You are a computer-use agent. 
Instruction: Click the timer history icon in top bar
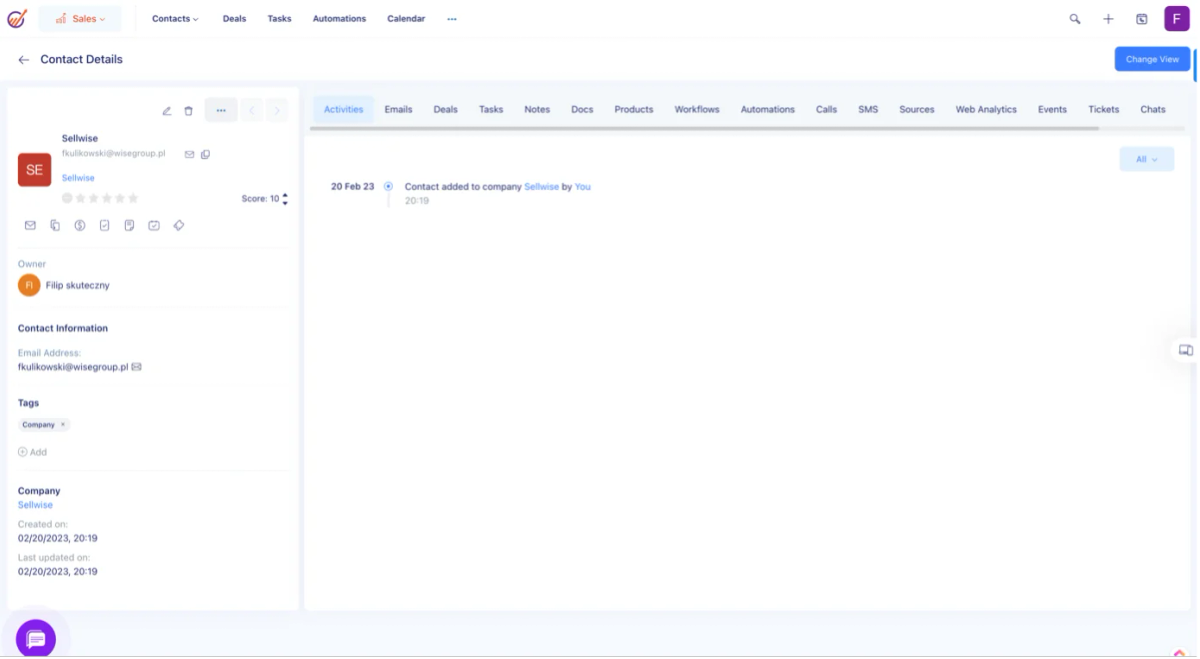point(1142,19)
